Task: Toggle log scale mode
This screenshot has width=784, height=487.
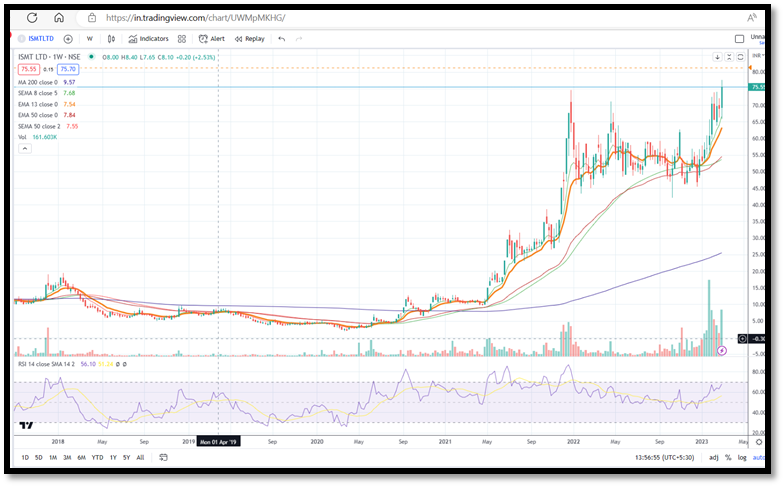Action: 742,458
